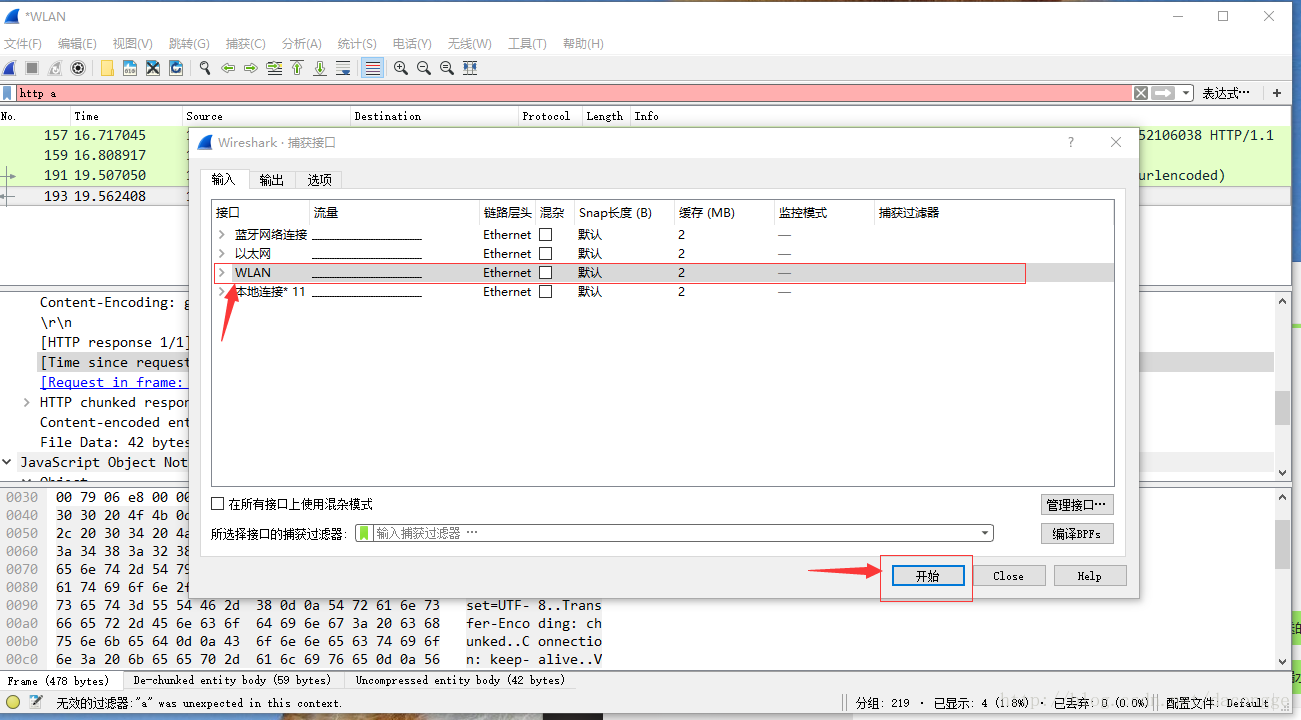The height and width of the screenshot is (720, 1301).
Task: Toggle promiscuous checkbox for 蓝牙网络连接
Action: (x=545, y=234)
